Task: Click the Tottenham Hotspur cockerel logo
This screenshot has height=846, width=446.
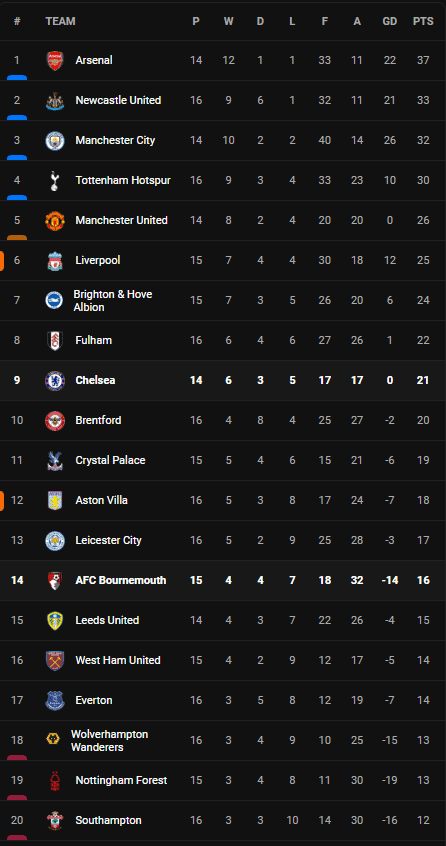Action: tap(54, 180)
